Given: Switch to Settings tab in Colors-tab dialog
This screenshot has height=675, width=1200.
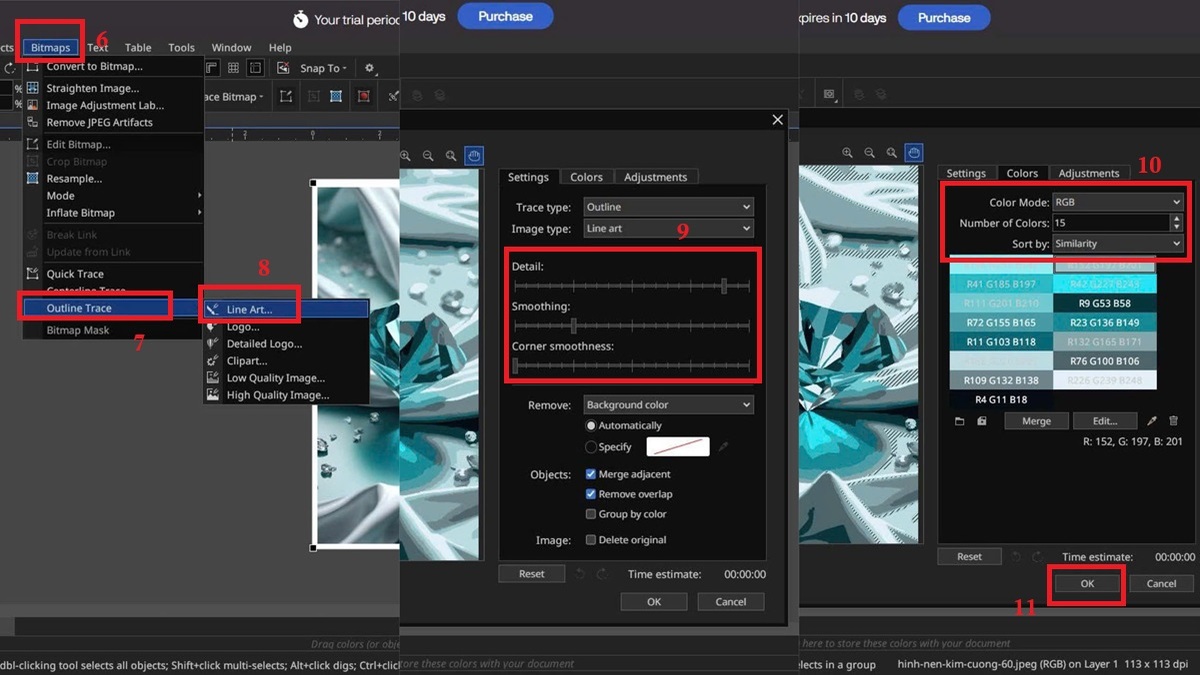Looking at the screenshot, I should [x=966, y=173].
